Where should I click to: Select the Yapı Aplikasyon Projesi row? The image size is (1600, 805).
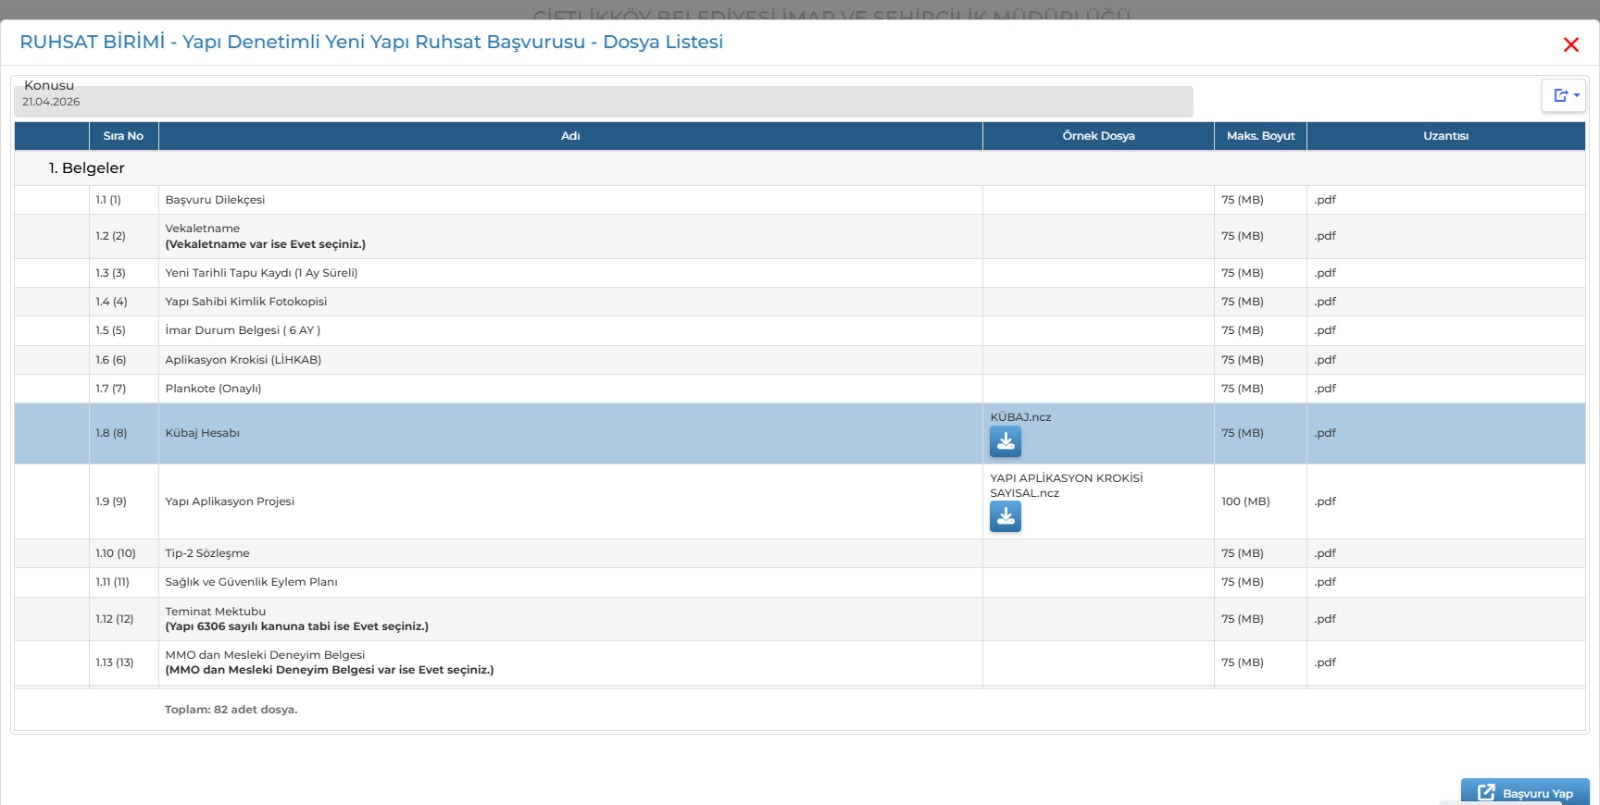tap(800, 501)
